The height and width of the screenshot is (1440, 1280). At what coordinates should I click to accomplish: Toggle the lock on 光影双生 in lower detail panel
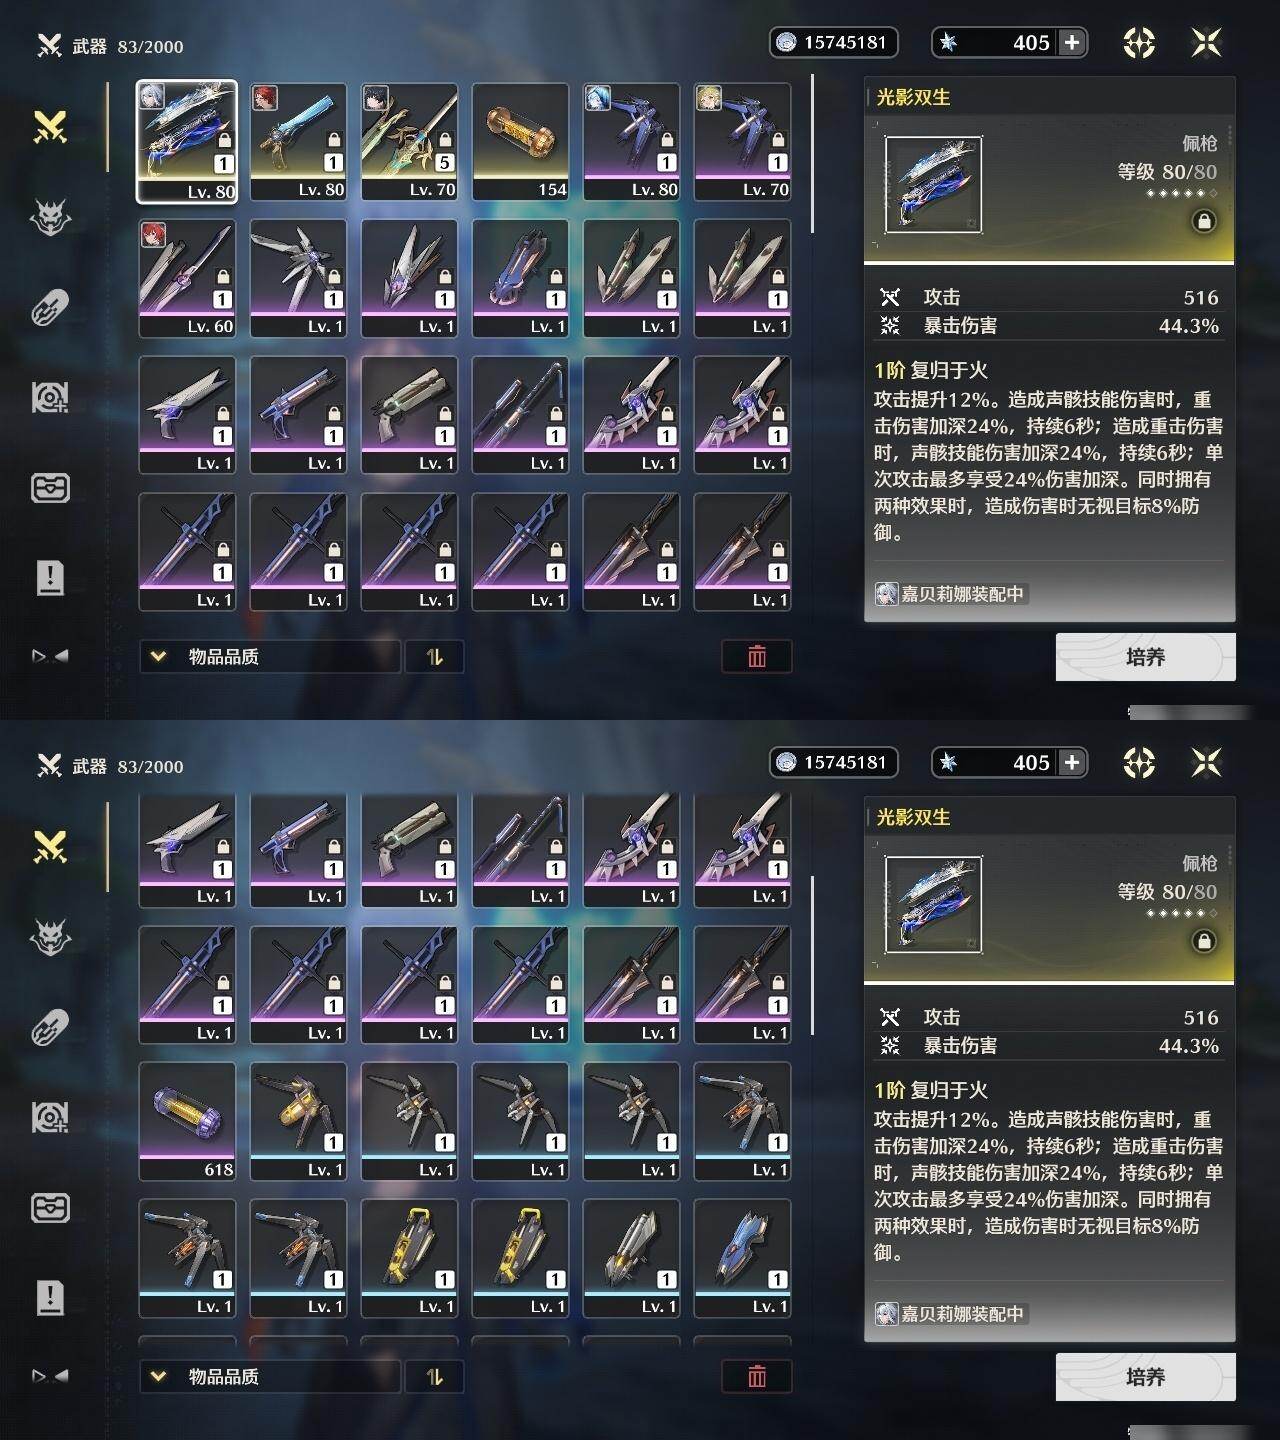coord(1204,941)
